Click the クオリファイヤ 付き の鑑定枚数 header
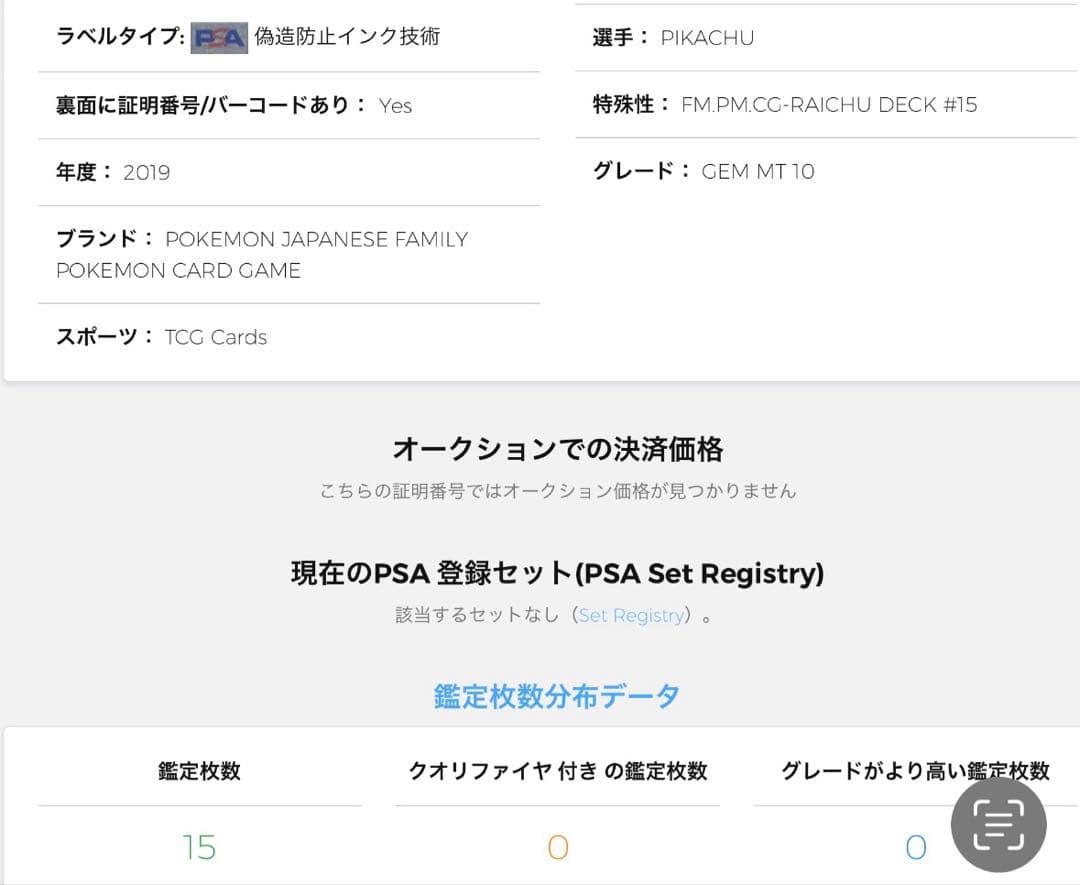Image resolution: width=1080 pixels, height=885 pixels. click(x=557, y=771)
